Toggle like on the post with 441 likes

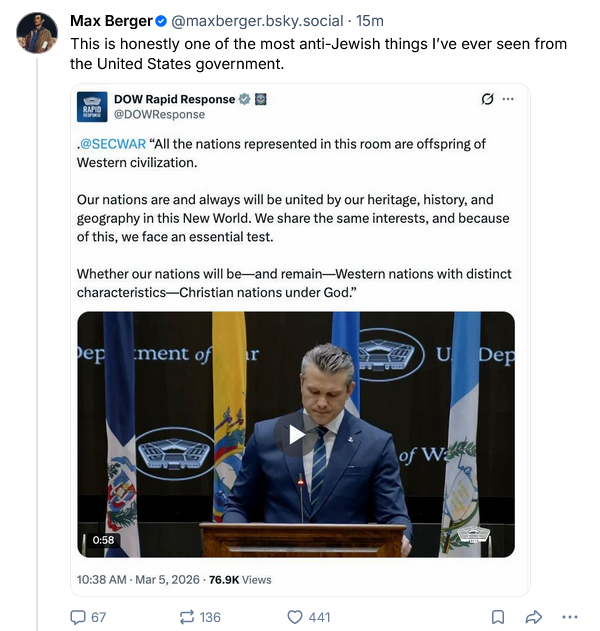295,617
